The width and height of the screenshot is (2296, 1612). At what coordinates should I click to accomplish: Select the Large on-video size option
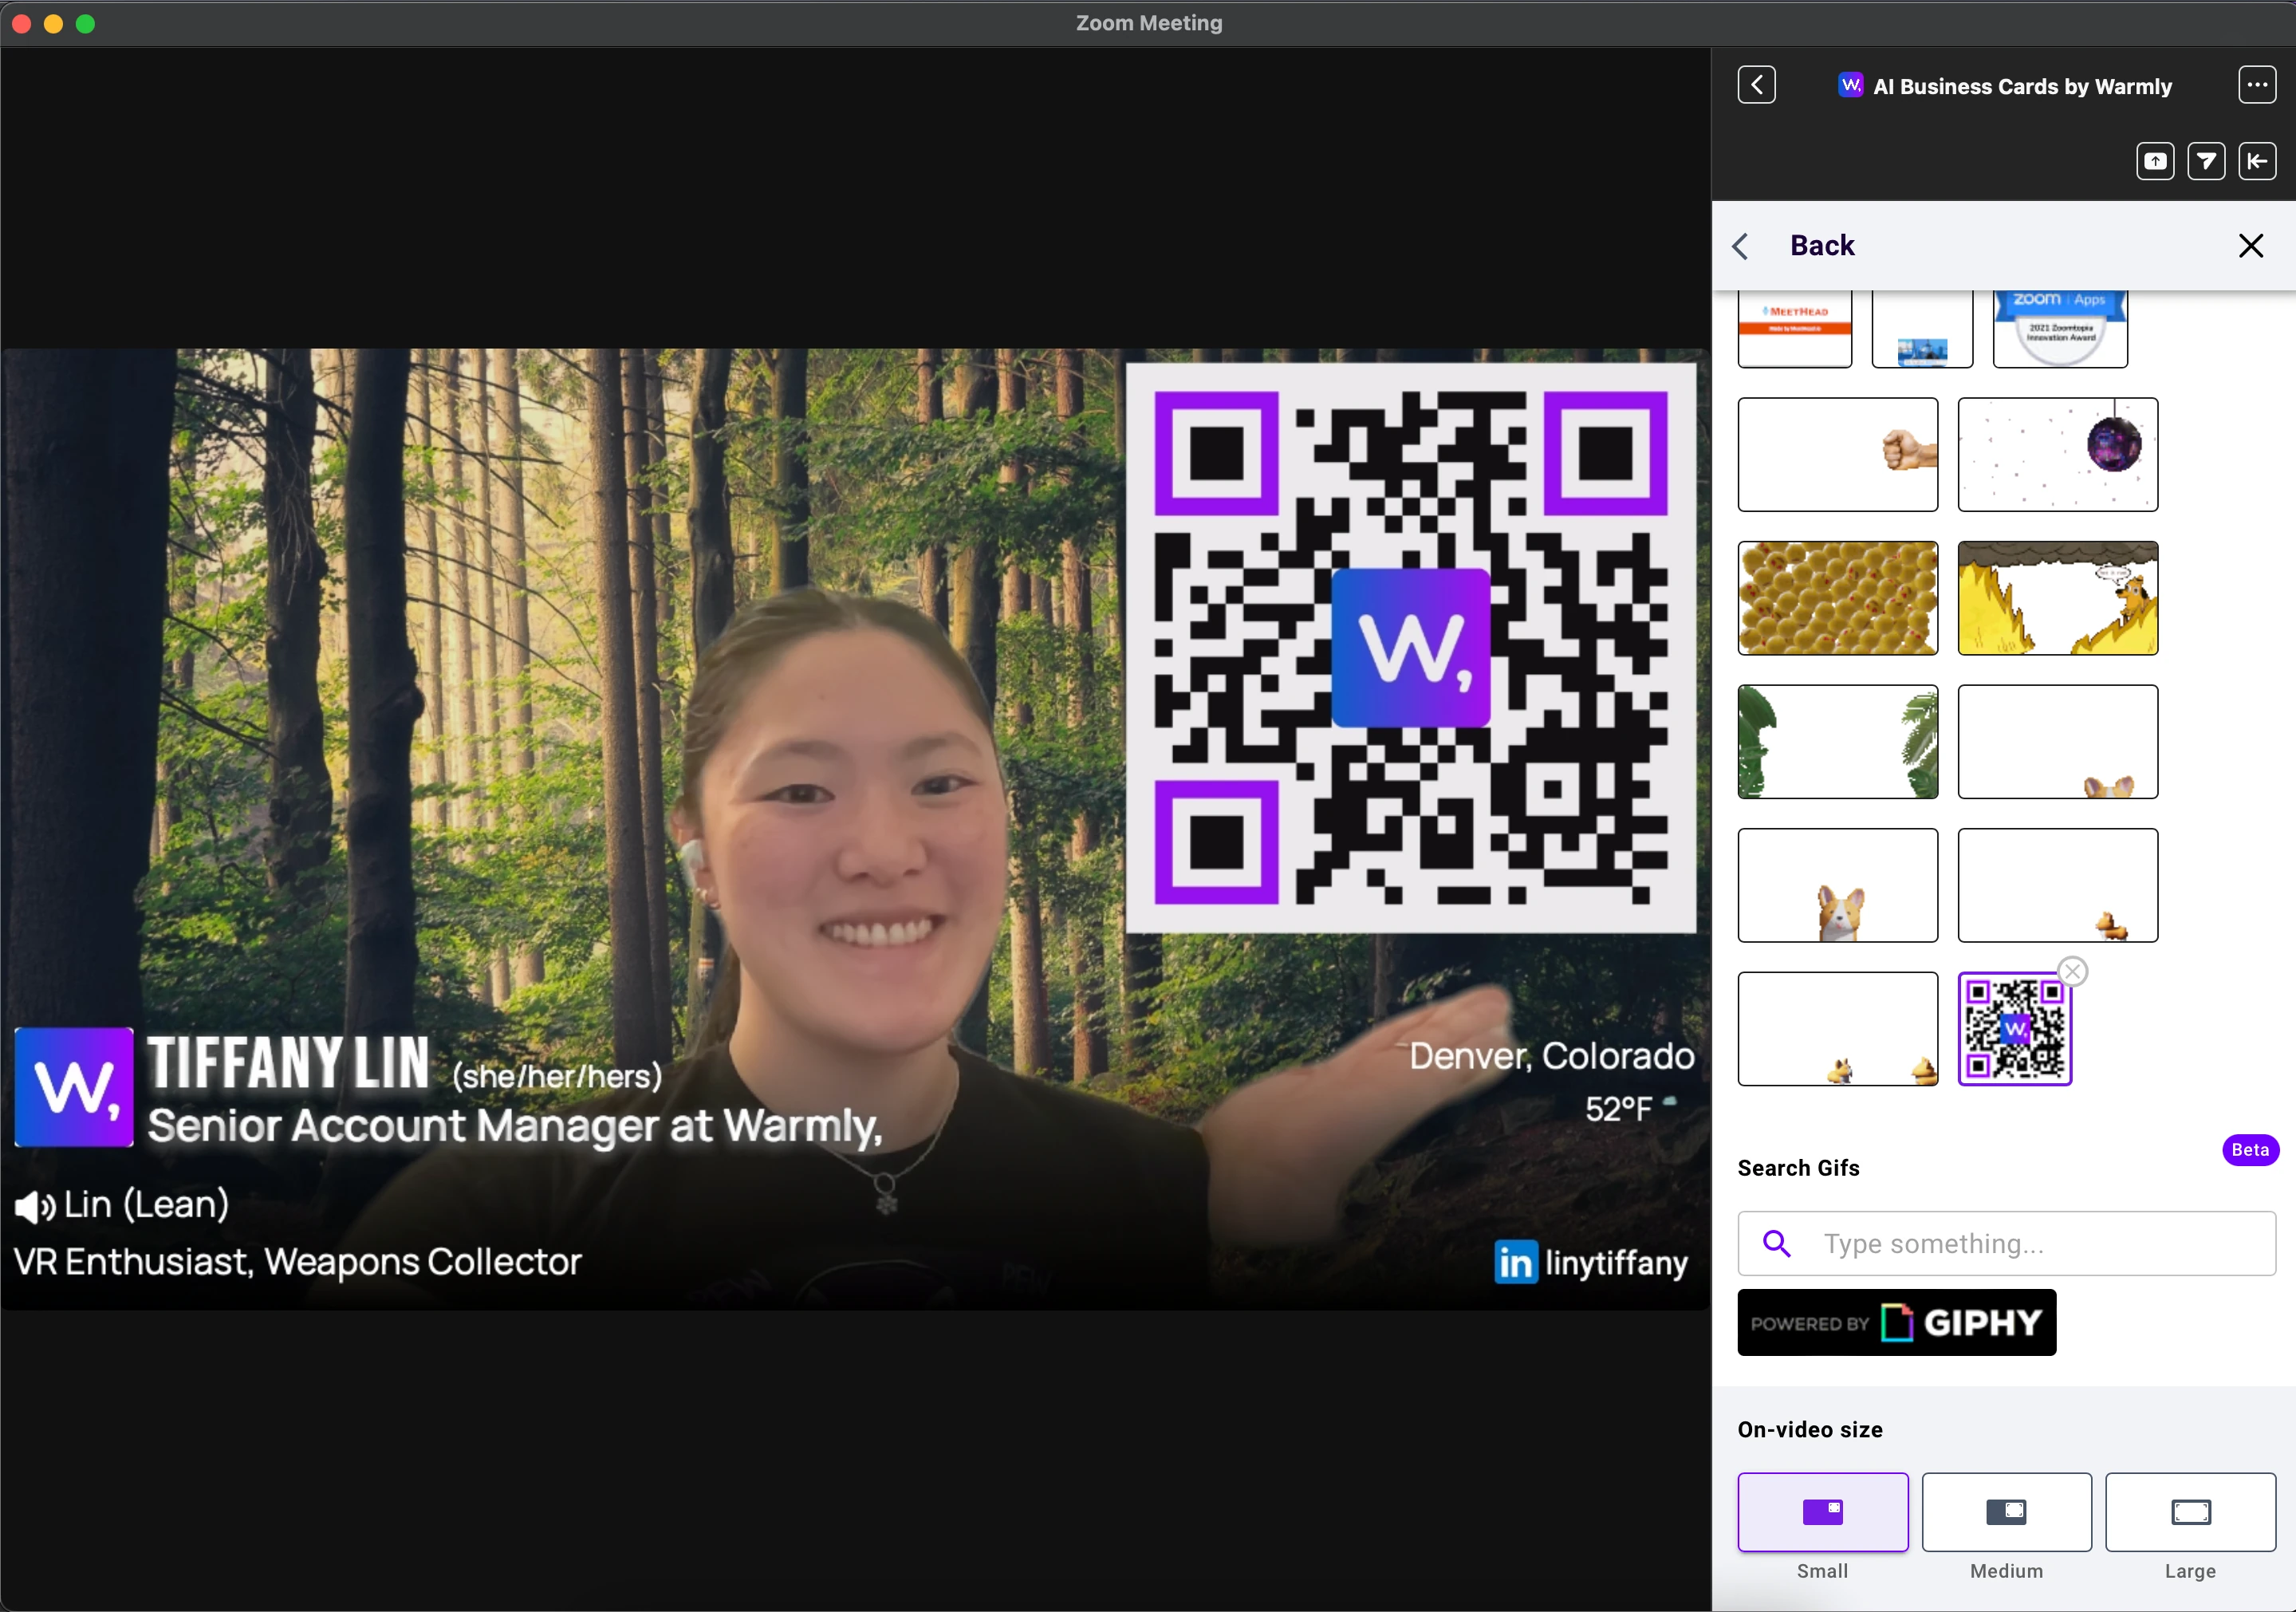2190,1511
